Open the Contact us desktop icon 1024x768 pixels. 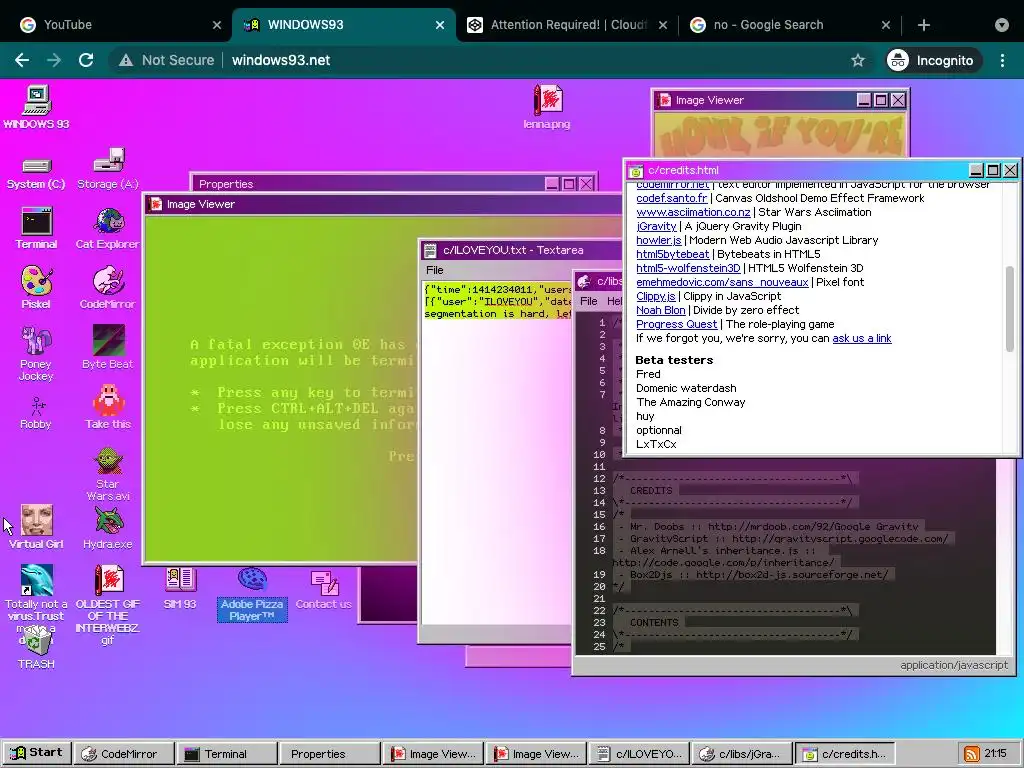point(324,590)
